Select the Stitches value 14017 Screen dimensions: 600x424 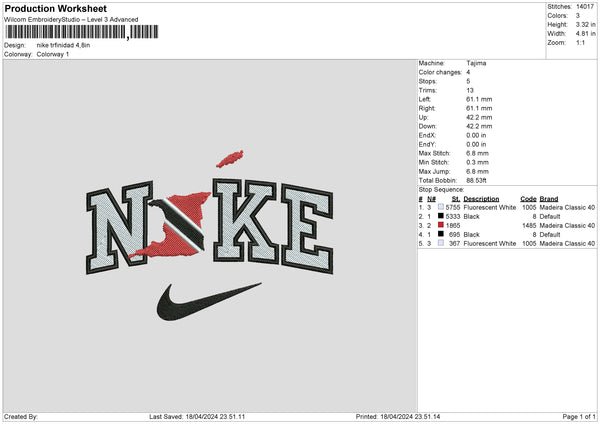[585, 7]
